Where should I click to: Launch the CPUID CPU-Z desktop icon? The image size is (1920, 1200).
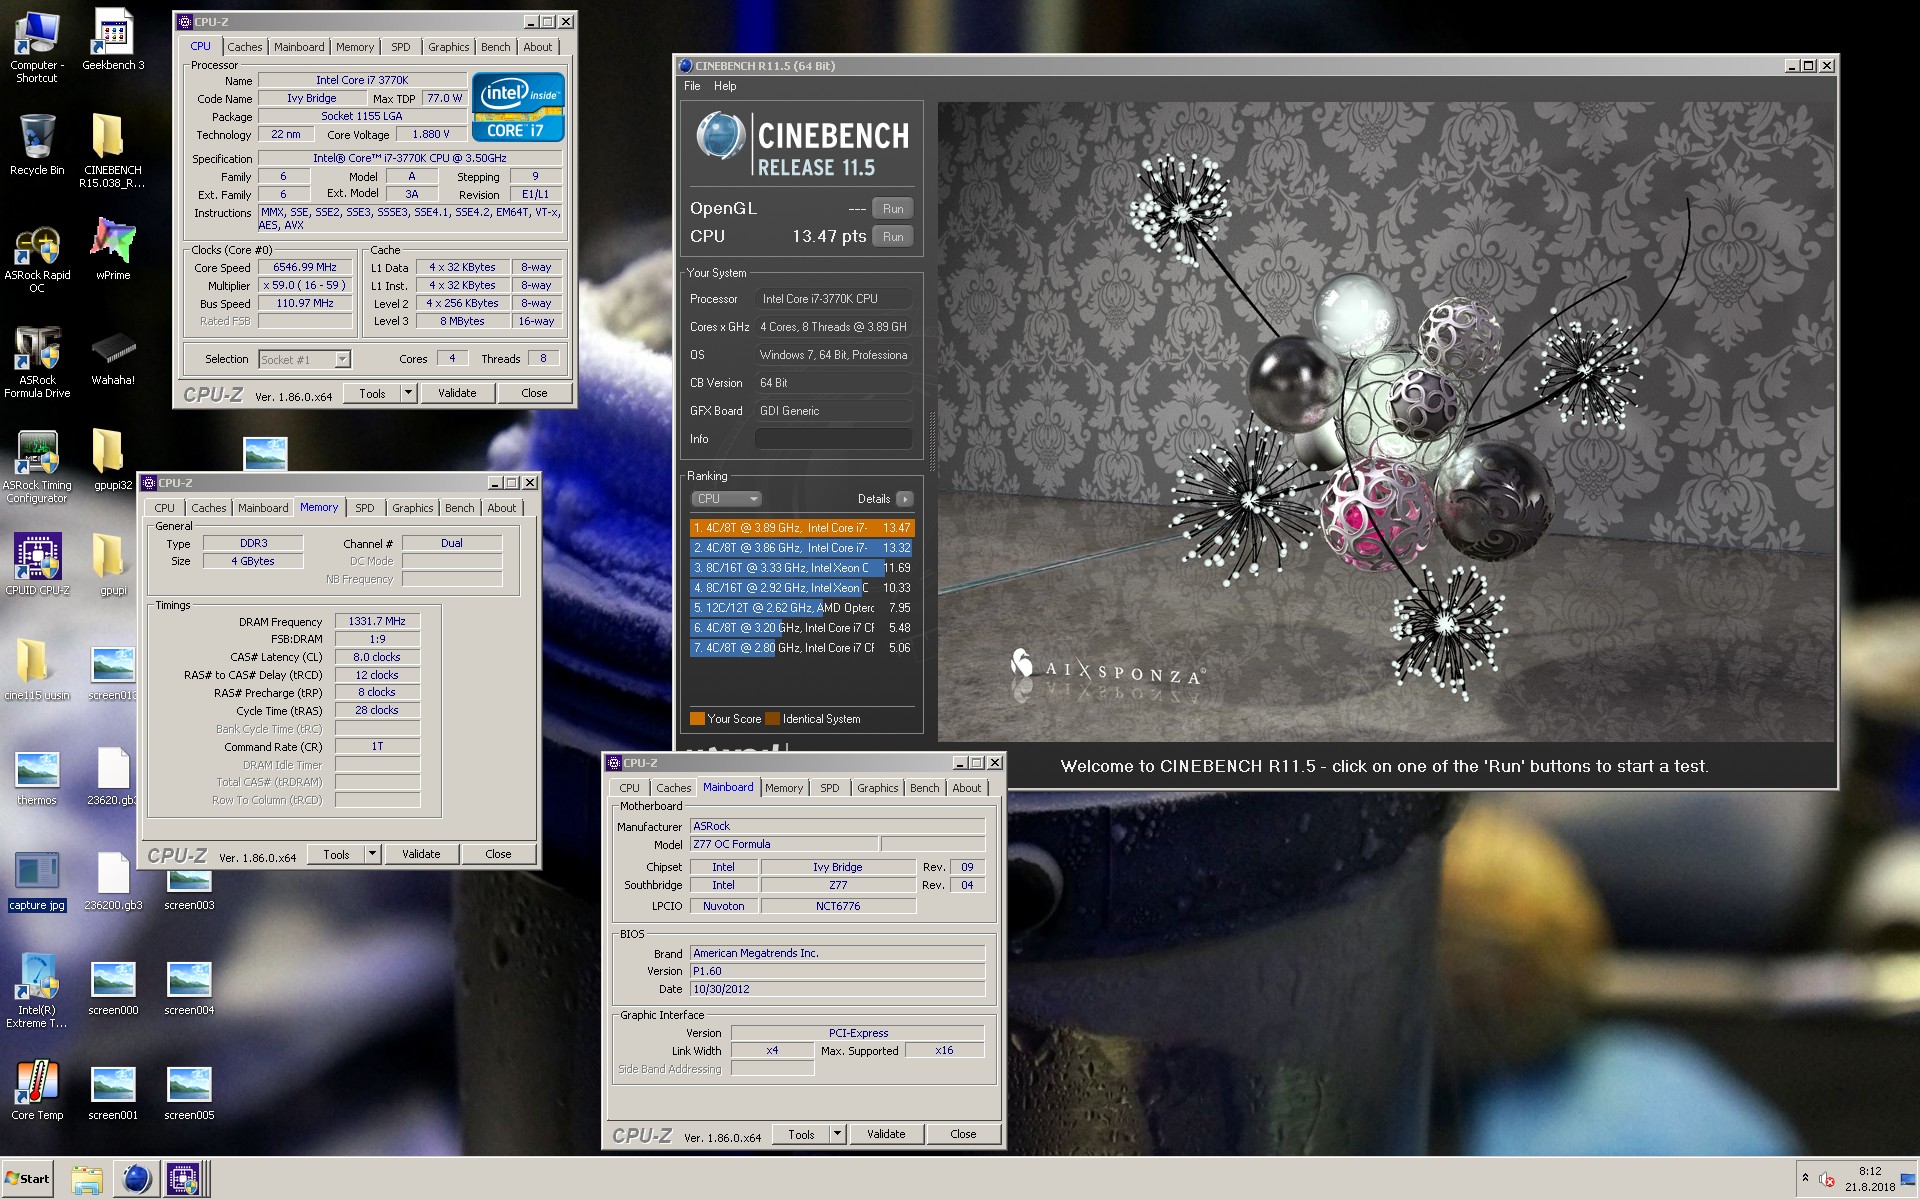pyautogui.click(x=37, y=564)
